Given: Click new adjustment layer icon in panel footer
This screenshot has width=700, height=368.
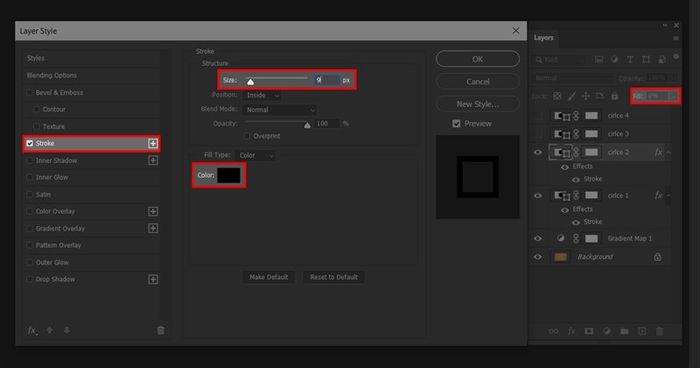Looking at the screenshot, I should pos(606,331).
